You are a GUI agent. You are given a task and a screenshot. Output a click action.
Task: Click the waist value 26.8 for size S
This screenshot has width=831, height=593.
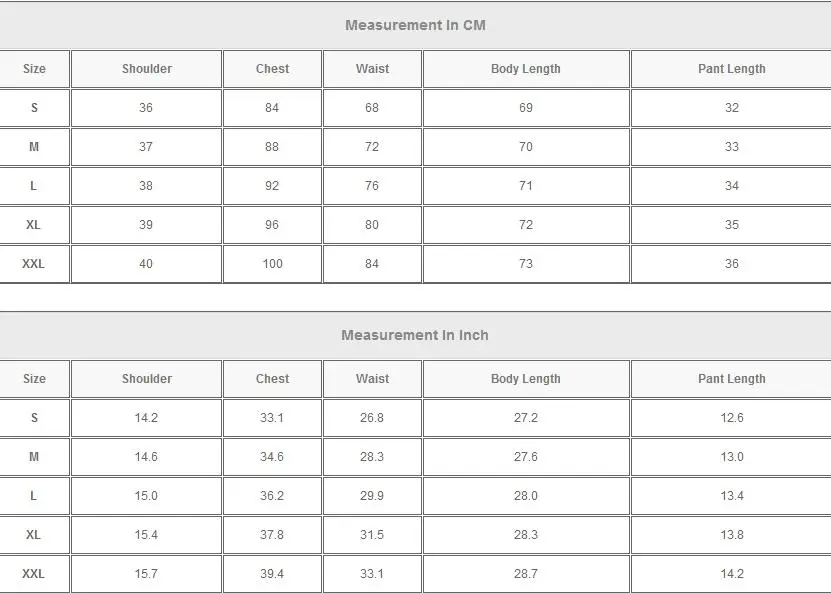[x=372, y=418]
